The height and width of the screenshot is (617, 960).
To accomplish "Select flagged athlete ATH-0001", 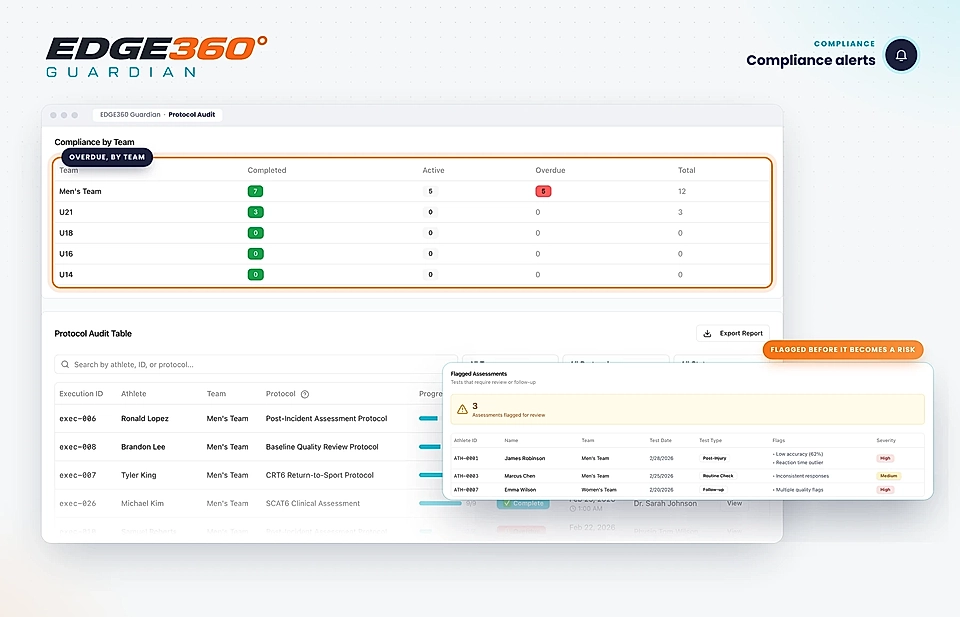I will (x=466, y=458).
